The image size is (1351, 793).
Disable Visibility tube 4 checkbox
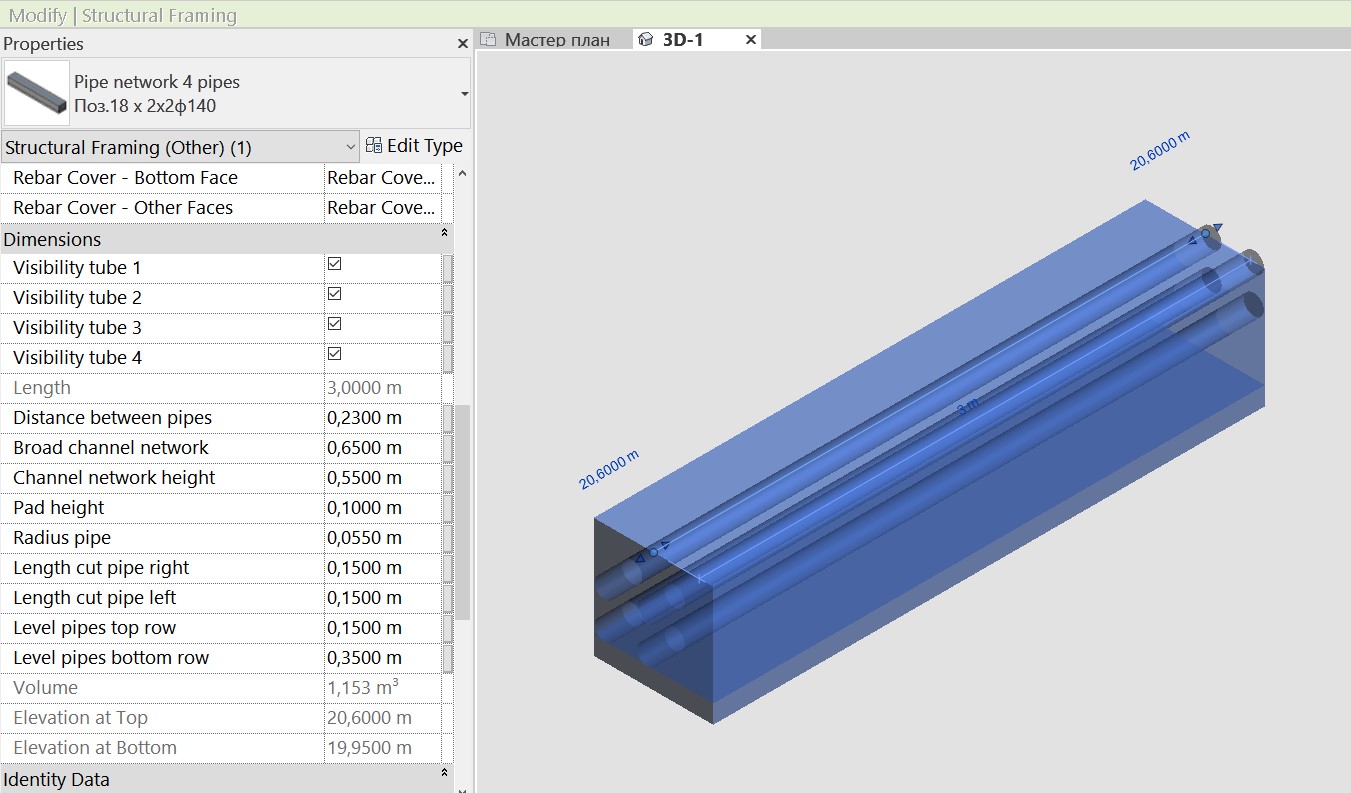click(335, 354)
